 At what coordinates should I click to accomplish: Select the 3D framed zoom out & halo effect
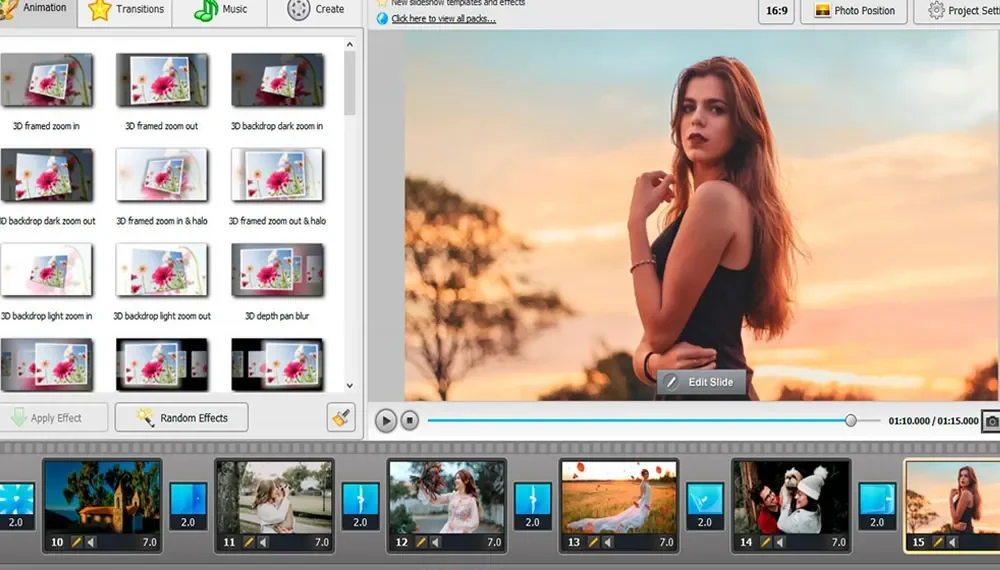pos(277,175)
